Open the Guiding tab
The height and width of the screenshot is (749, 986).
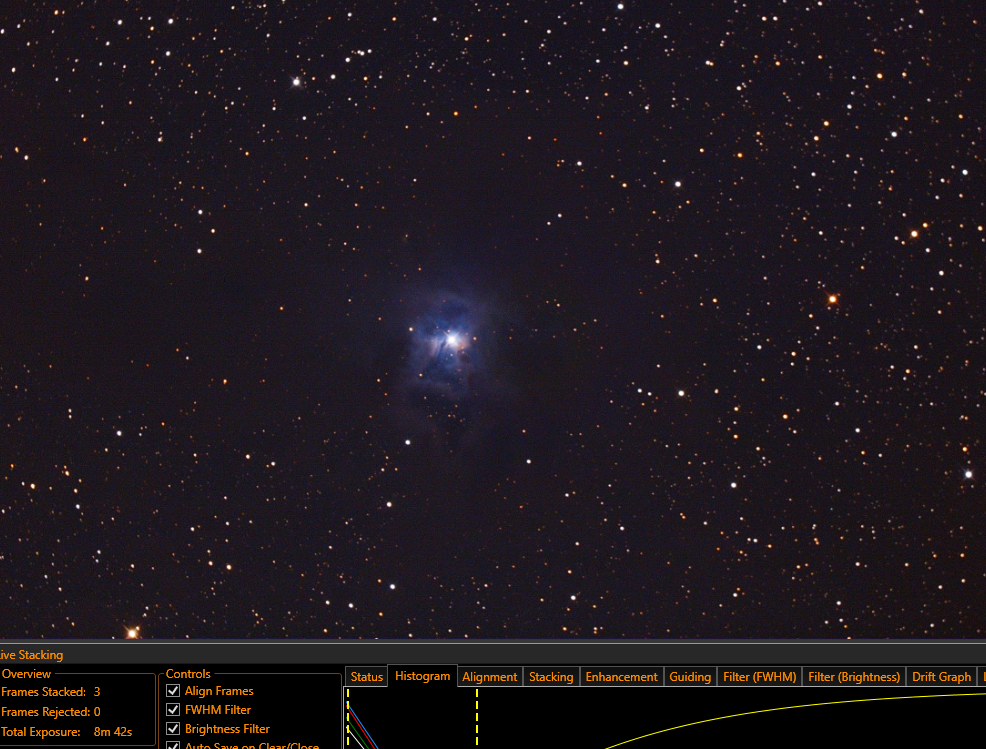click(690, 677)
